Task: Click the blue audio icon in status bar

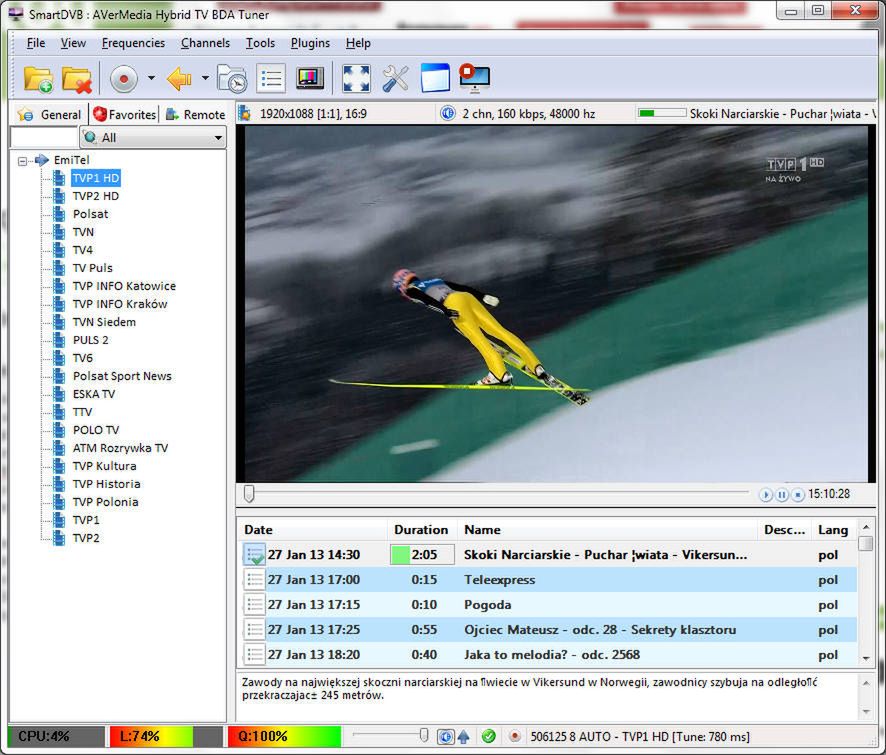Action: 446,736
